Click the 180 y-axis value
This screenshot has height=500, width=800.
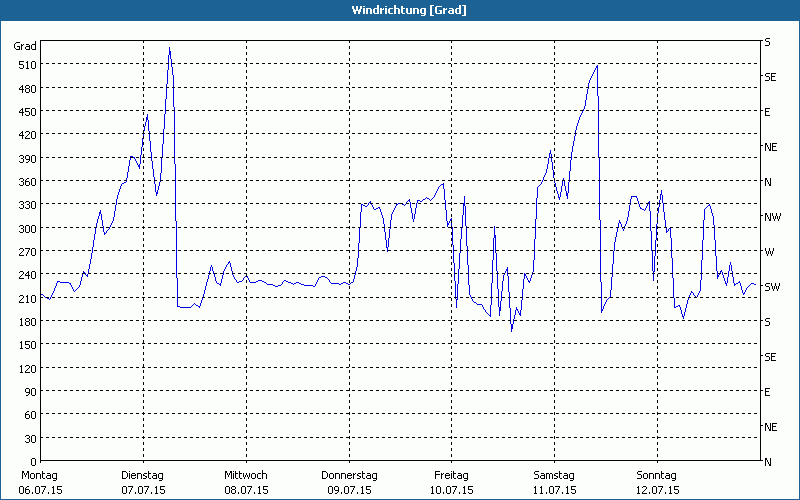pos(28,322)
